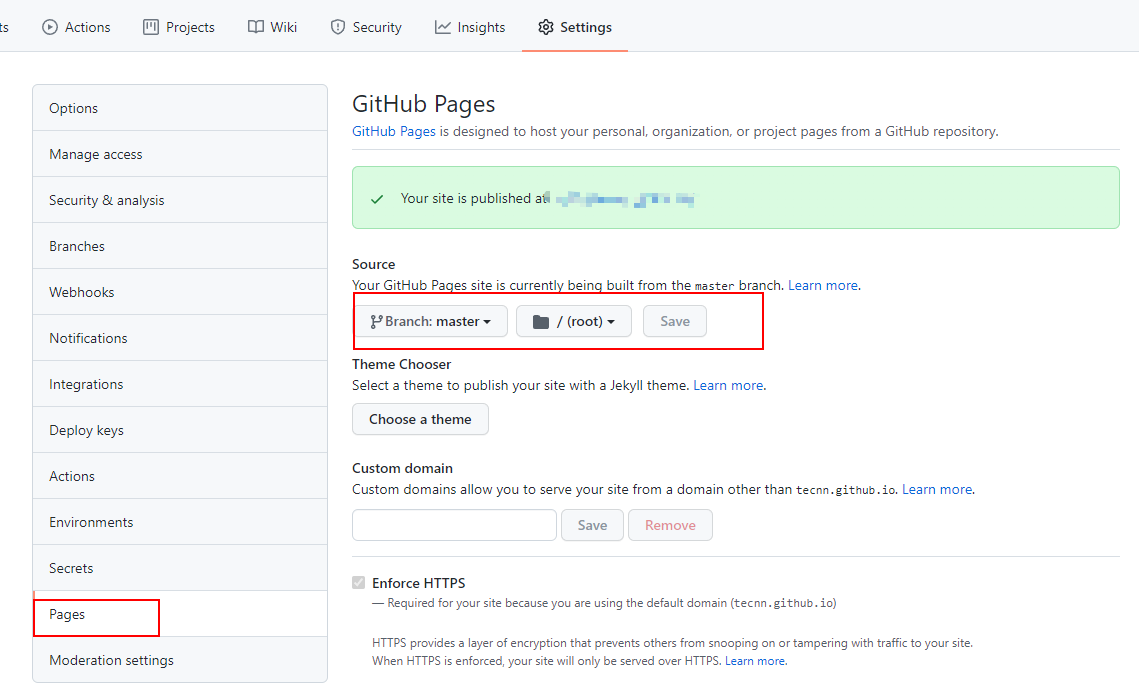
Task: Expand the Branch: master dropdown
Action: pyautogui.click(x=431, y=322)
